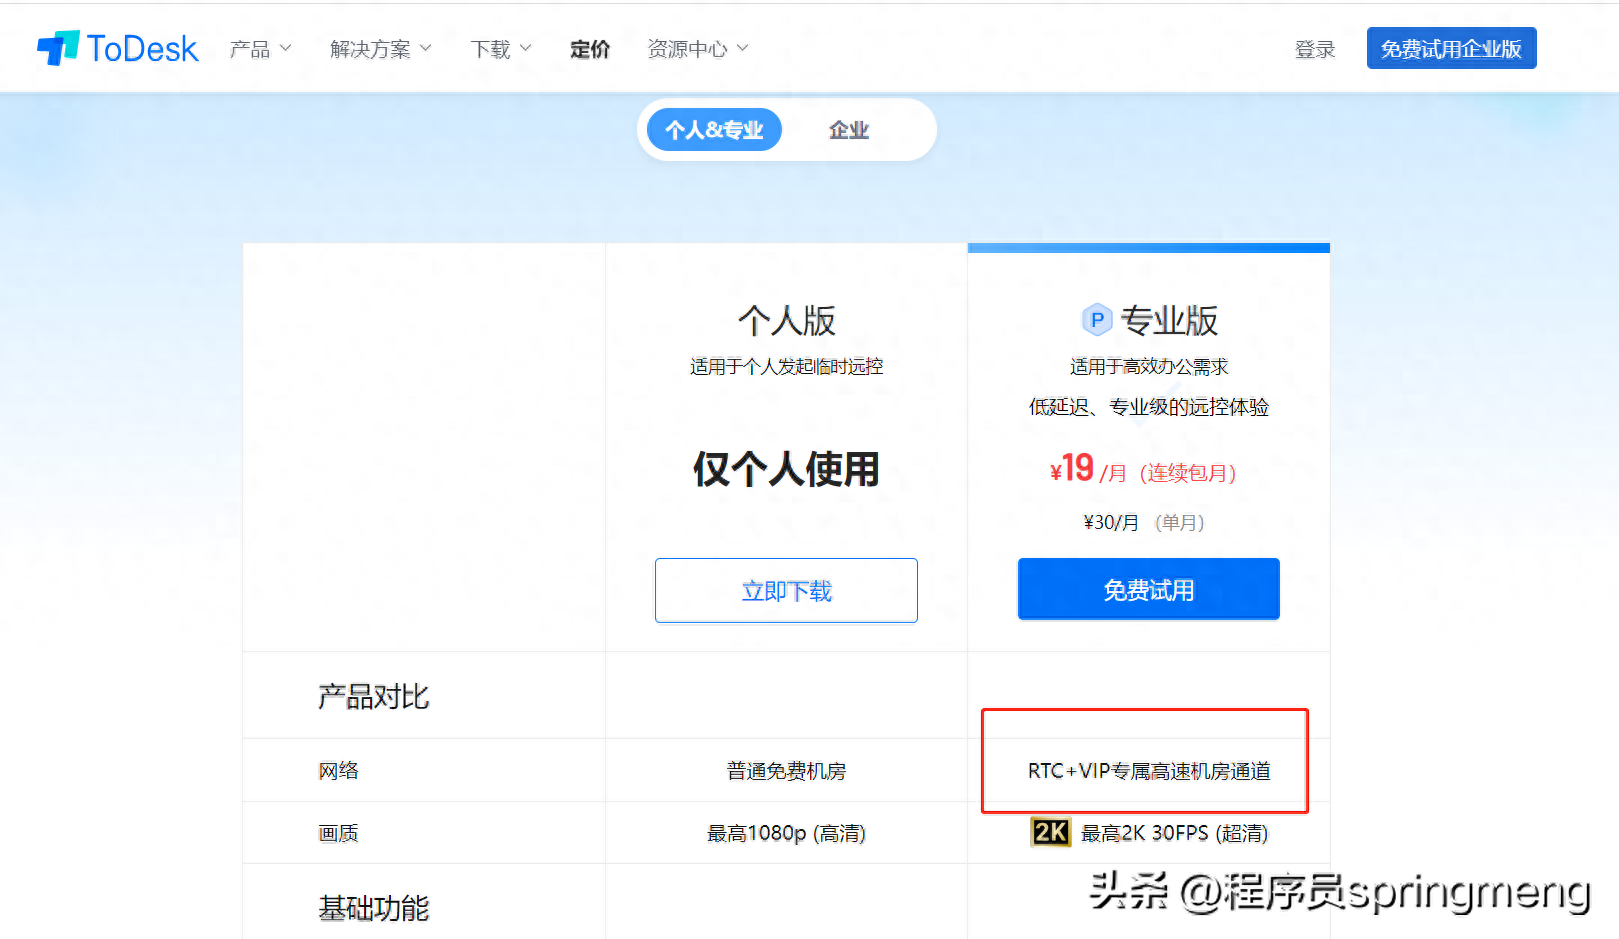
Task: Click the 登录 login link
Action: (x=1314, y=49)
